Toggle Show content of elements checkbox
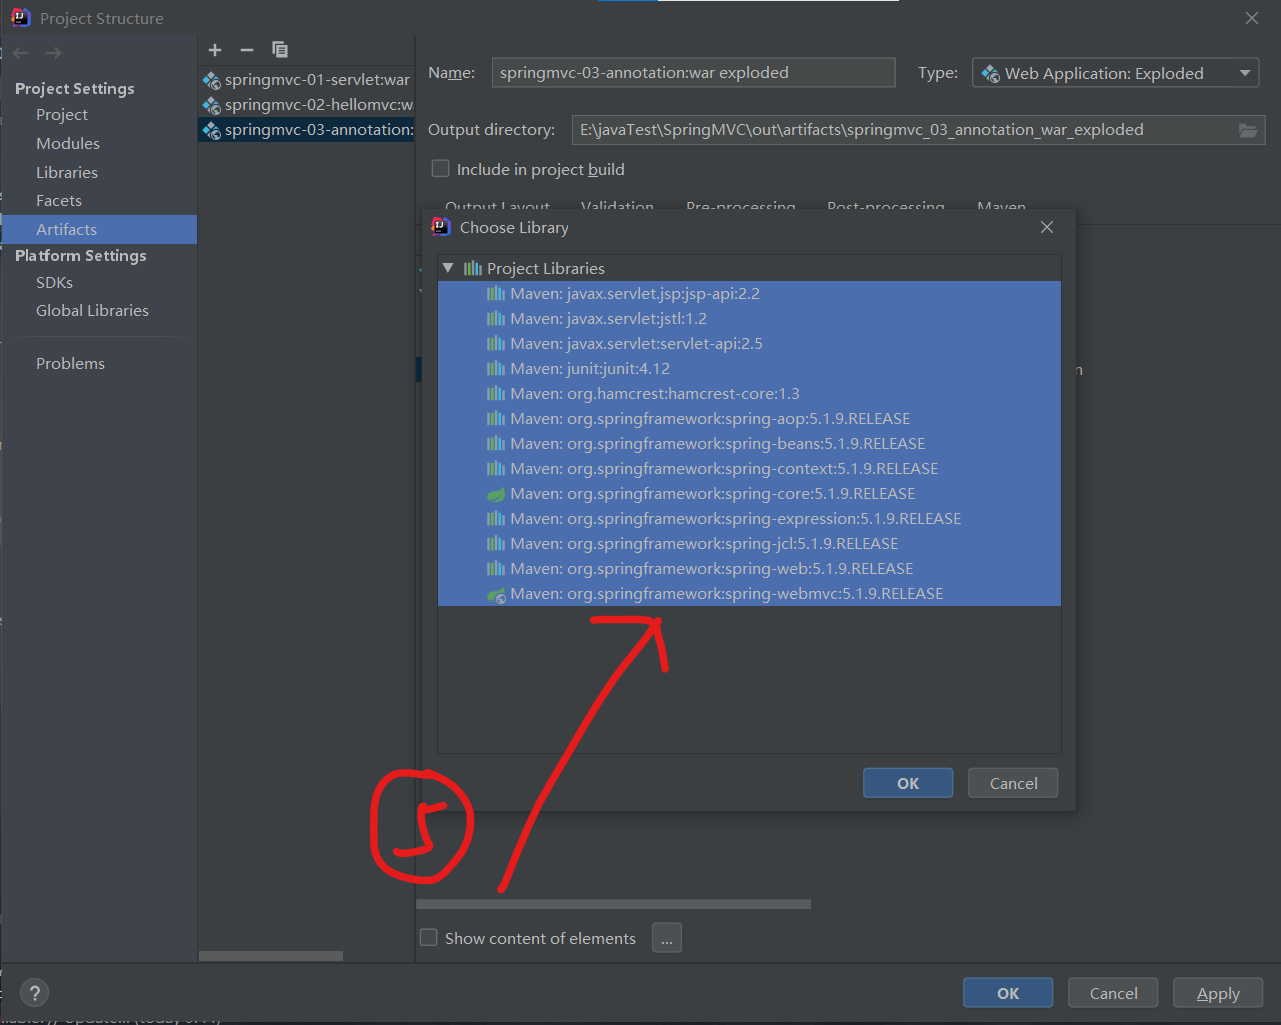The height and width of the screenshot is (1025, 1281). click(429, 937)
